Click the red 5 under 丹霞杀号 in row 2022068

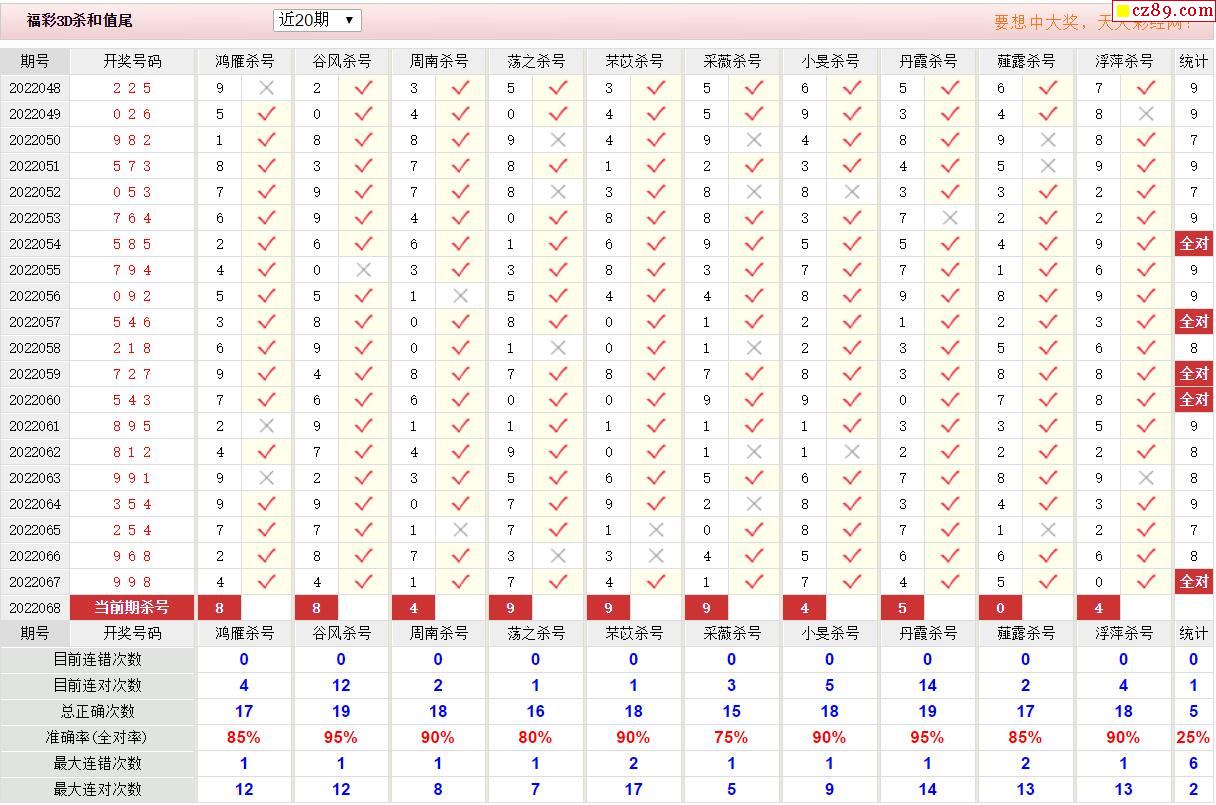click(x=902, y=608)
